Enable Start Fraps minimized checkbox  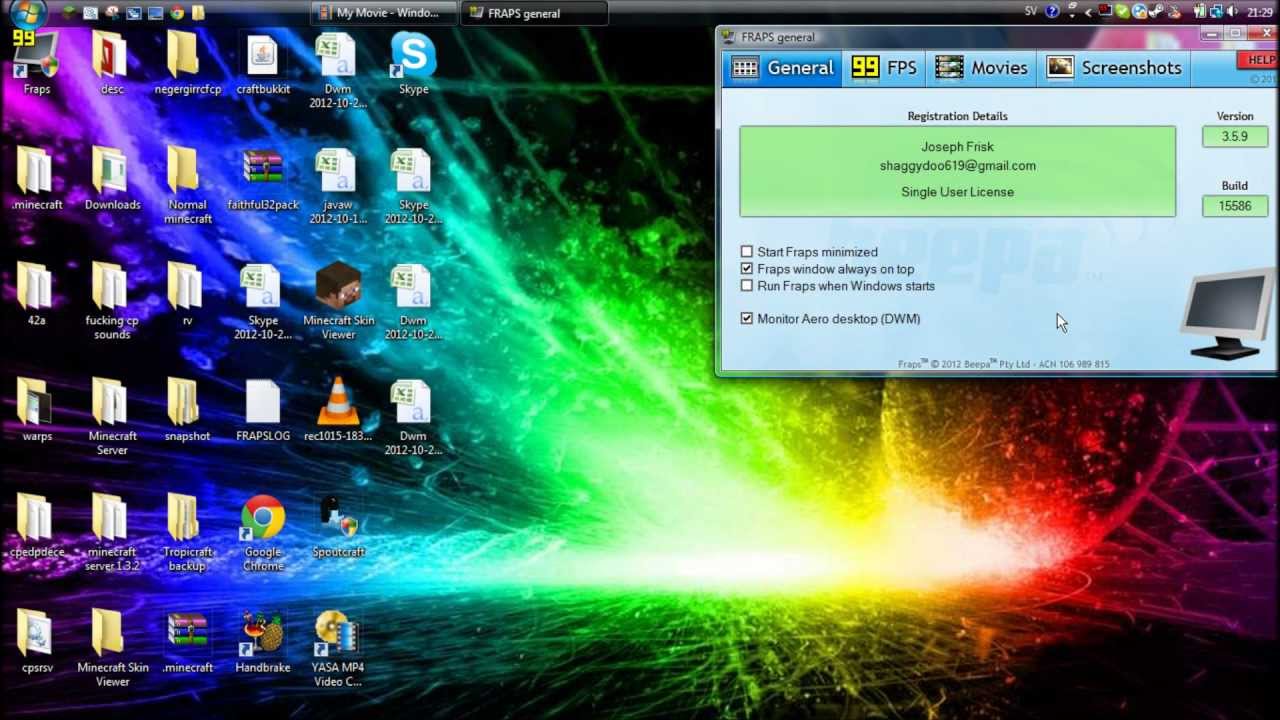746,252
